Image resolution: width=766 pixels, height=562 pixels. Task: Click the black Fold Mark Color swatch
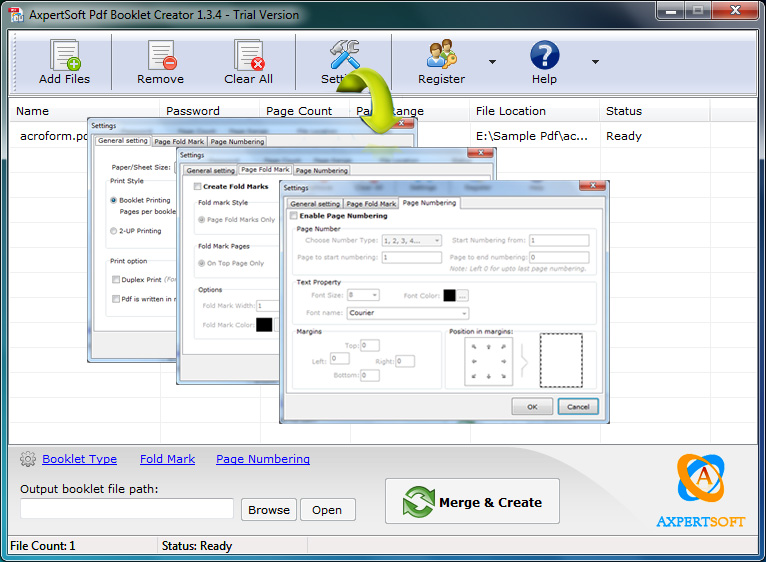(264, 324)
